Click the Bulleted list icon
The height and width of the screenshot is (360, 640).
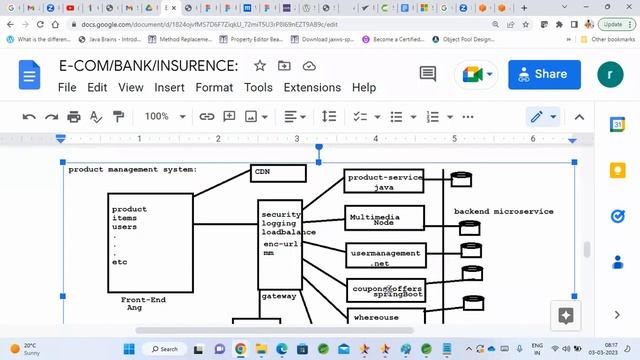(396, 117)
